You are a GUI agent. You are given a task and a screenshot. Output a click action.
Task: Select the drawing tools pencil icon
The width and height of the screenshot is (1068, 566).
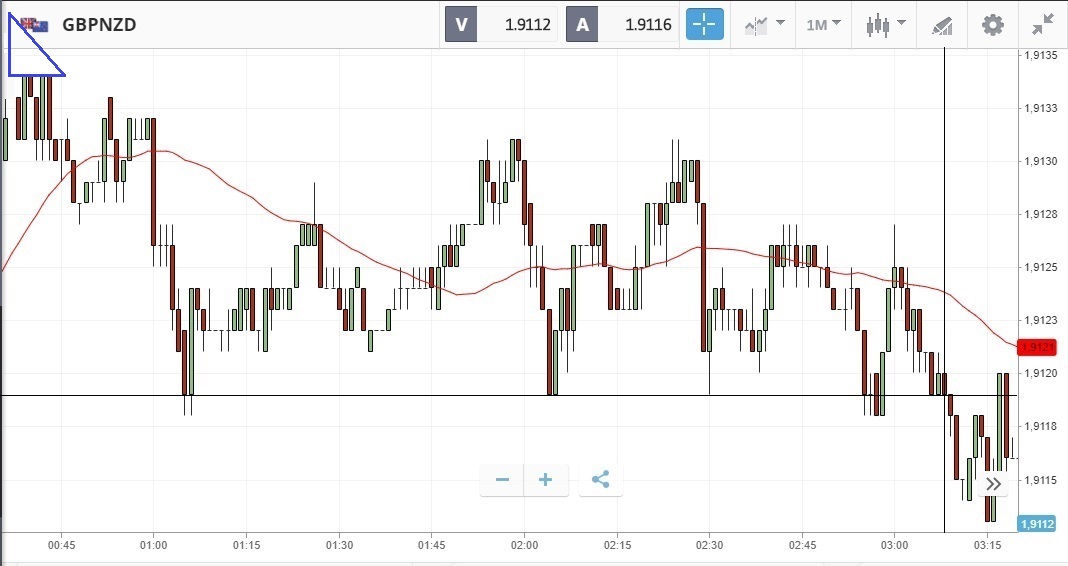[x=942, y=24]
